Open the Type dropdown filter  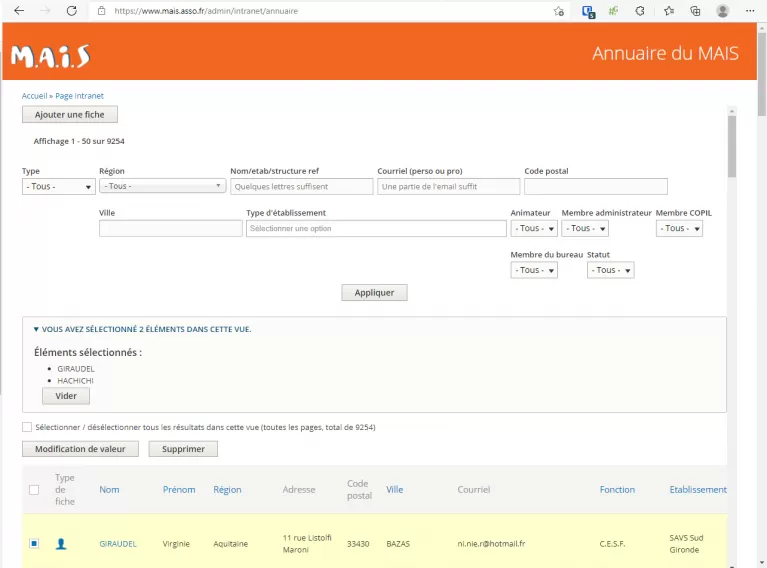tap(58, 186)
